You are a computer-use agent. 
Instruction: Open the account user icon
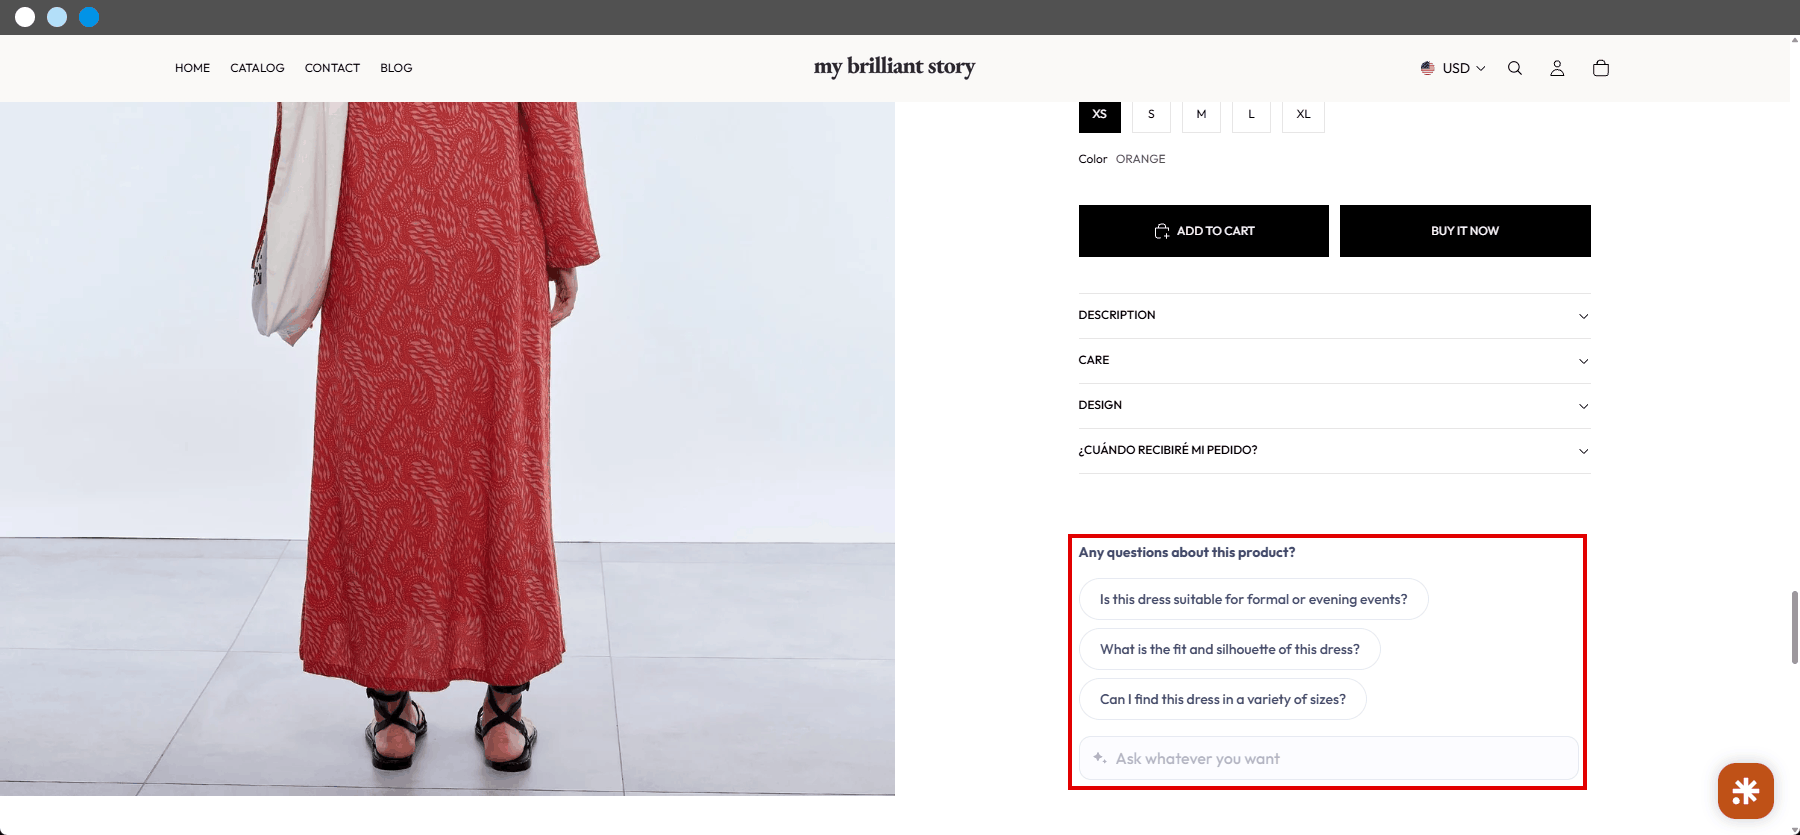[x=1557, y=68]
